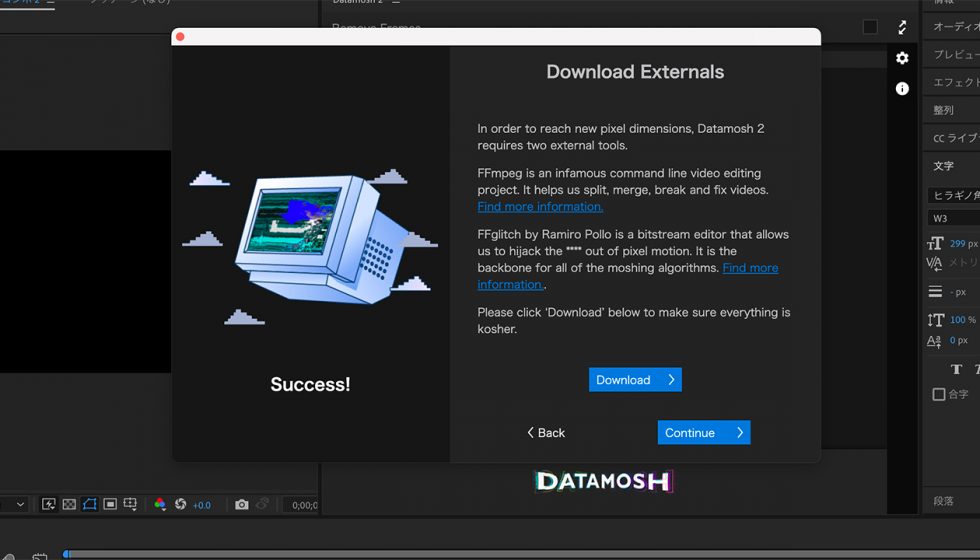This screenshot has width=980, height=560.
Task: Go Back in the Download Externals dialog
Action: pyautogui.click(x=546, y=432)
